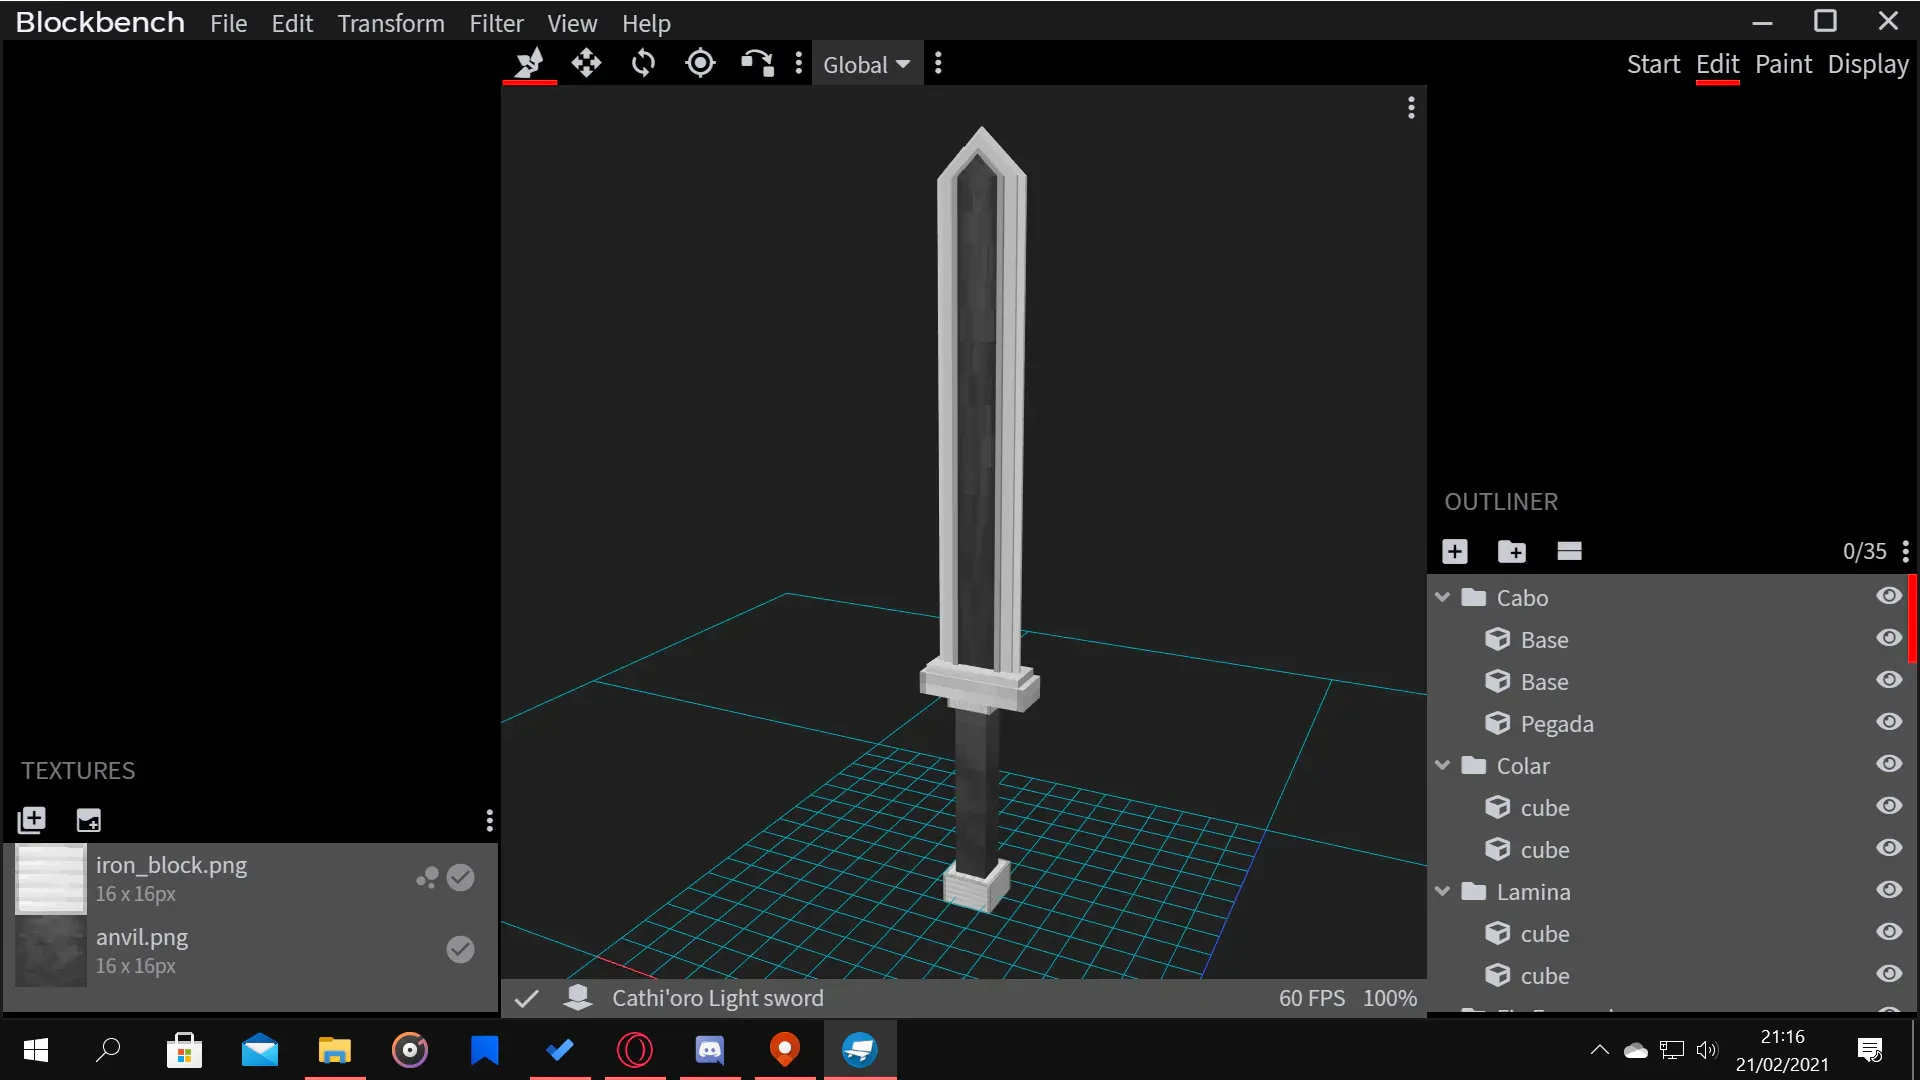
Task: Open the Transform menu
Action: tap(391, 23)
